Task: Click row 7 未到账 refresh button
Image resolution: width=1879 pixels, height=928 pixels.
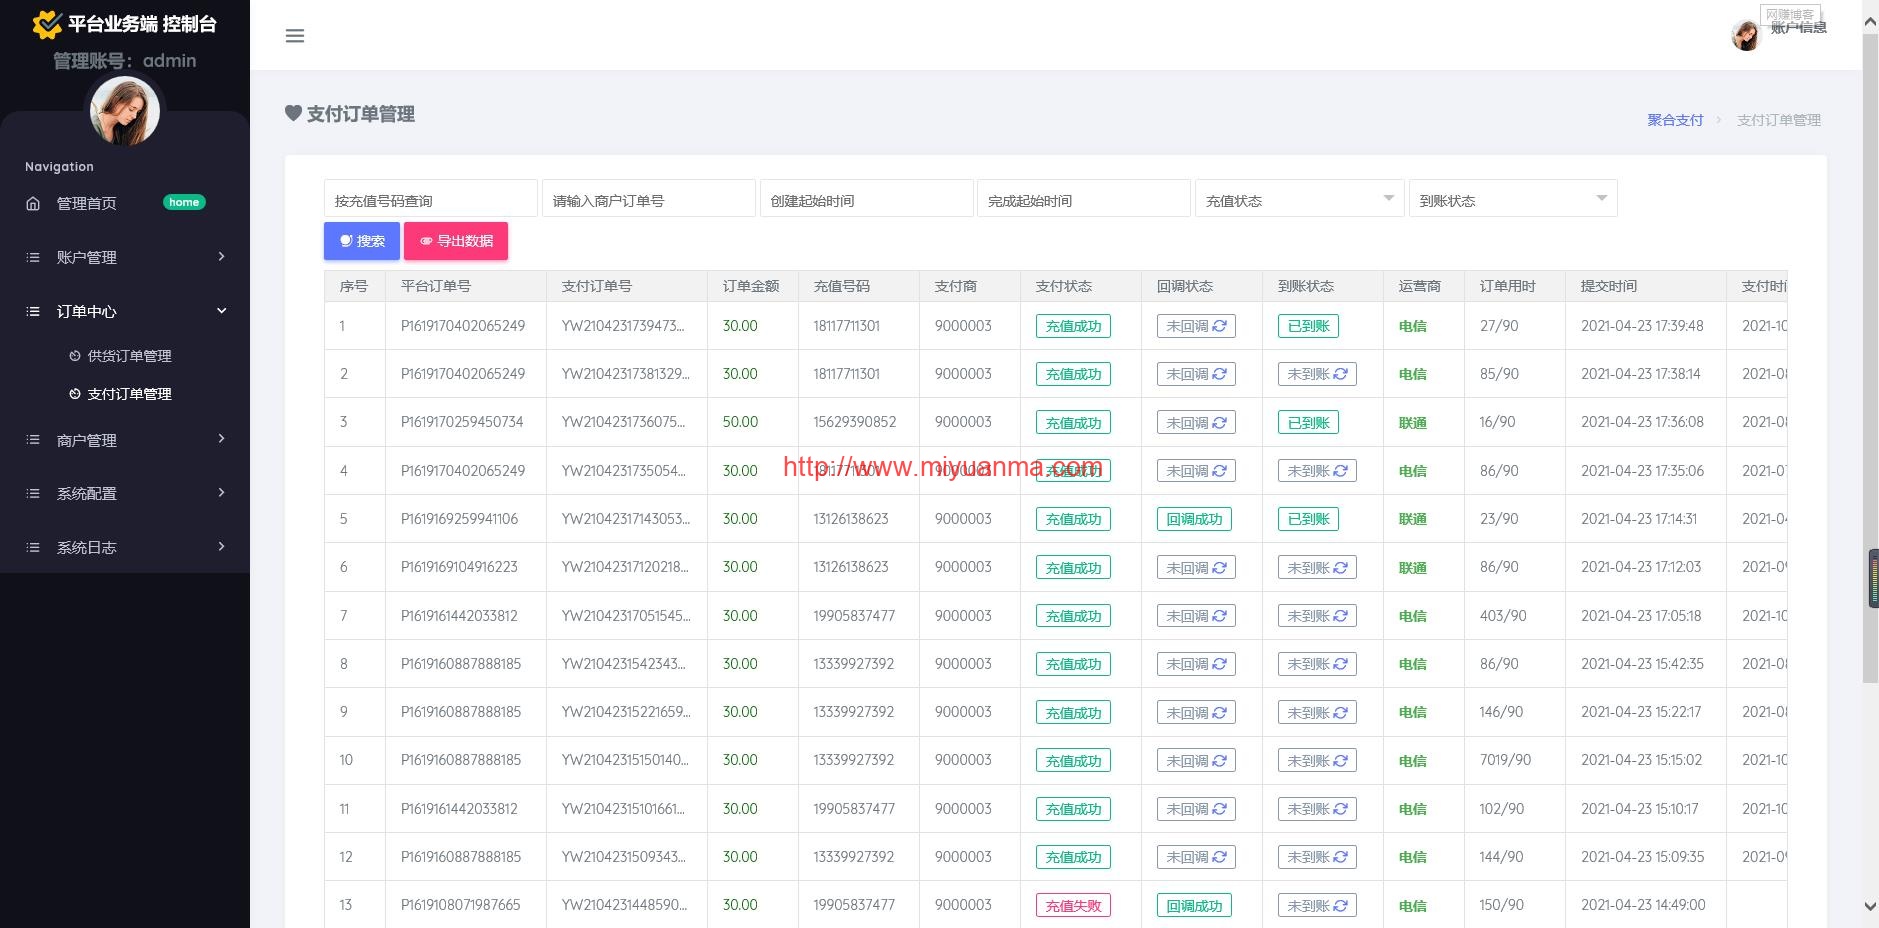Action: pos(1317,616)
